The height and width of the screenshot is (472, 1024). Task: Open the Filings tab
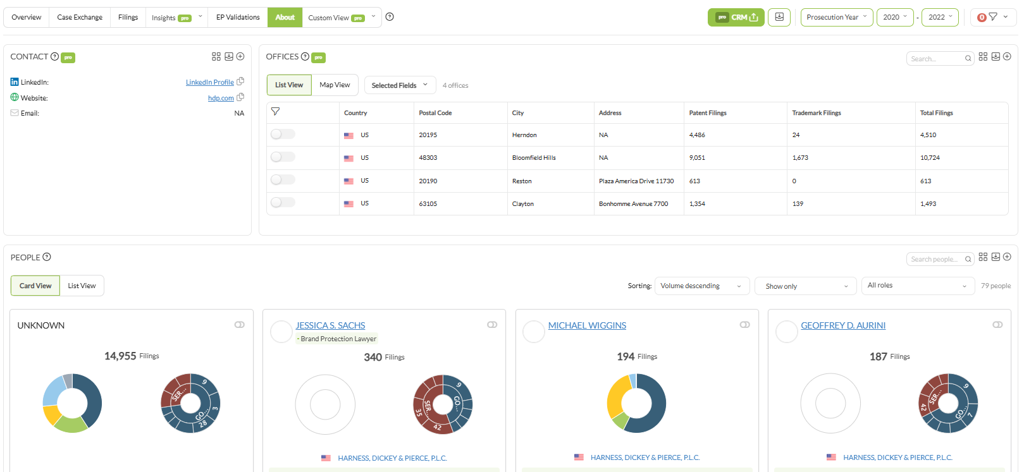pos(128,17)
